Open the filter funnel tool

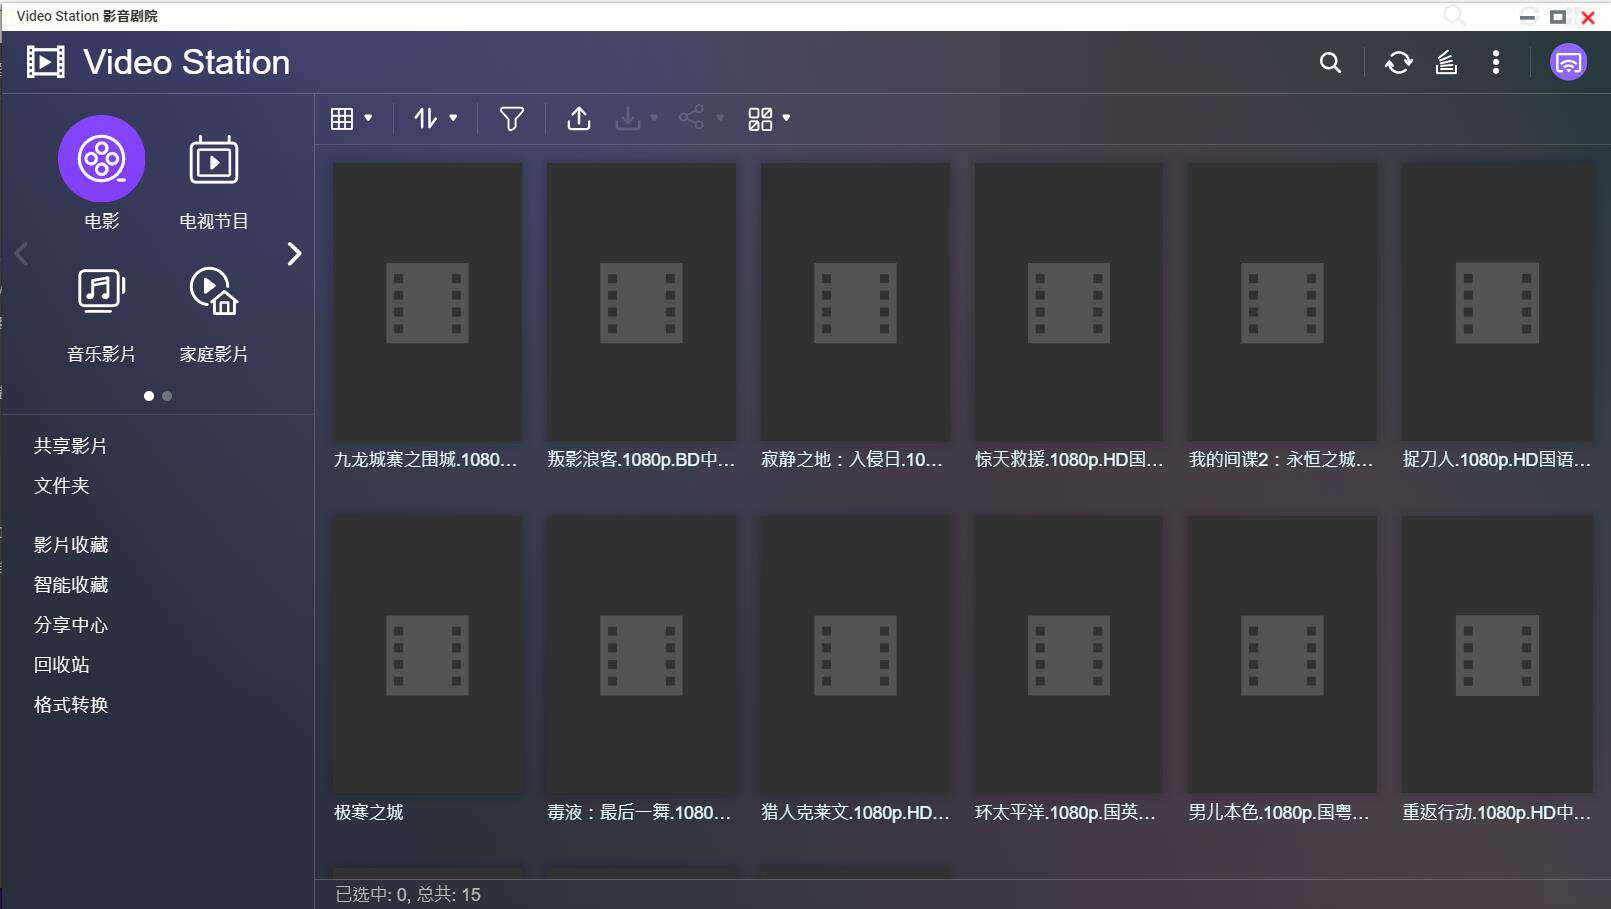click(512, 119)
